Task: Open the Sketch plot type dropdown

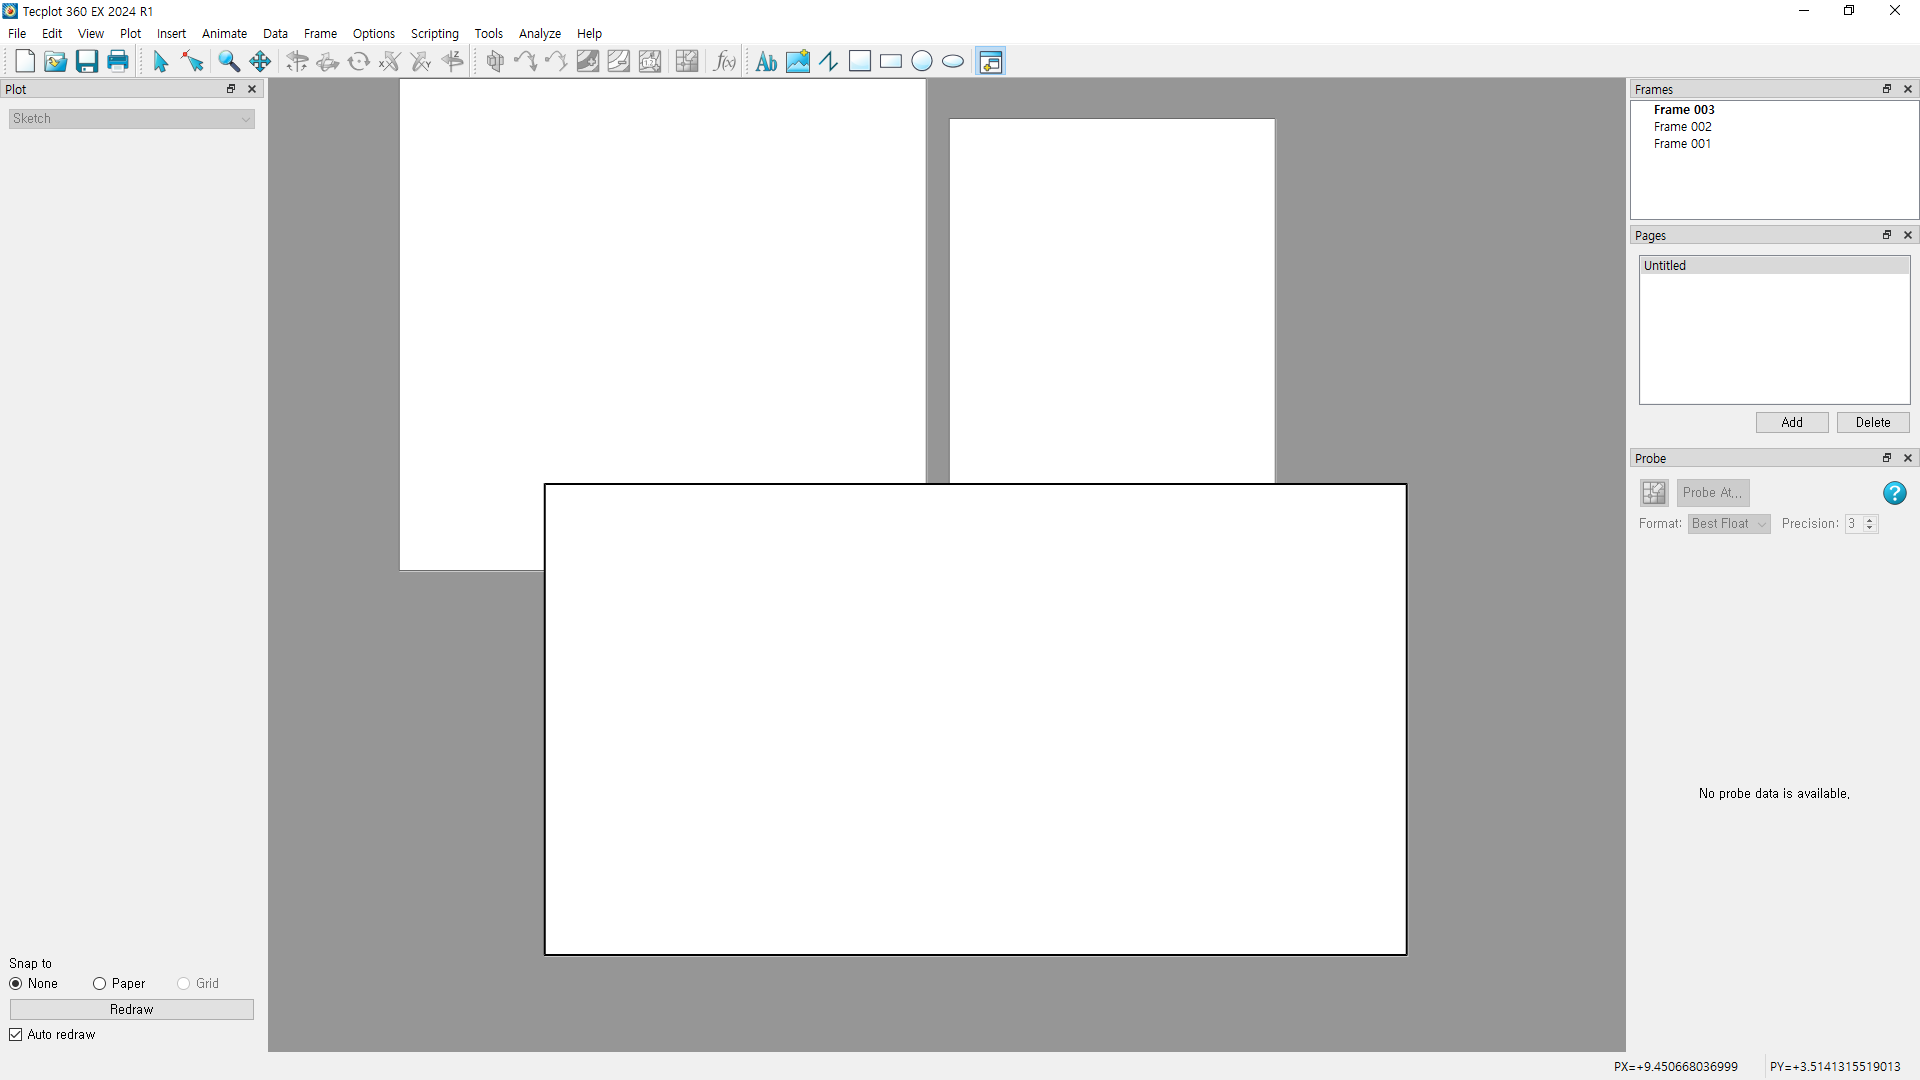Action: point(132,119)
